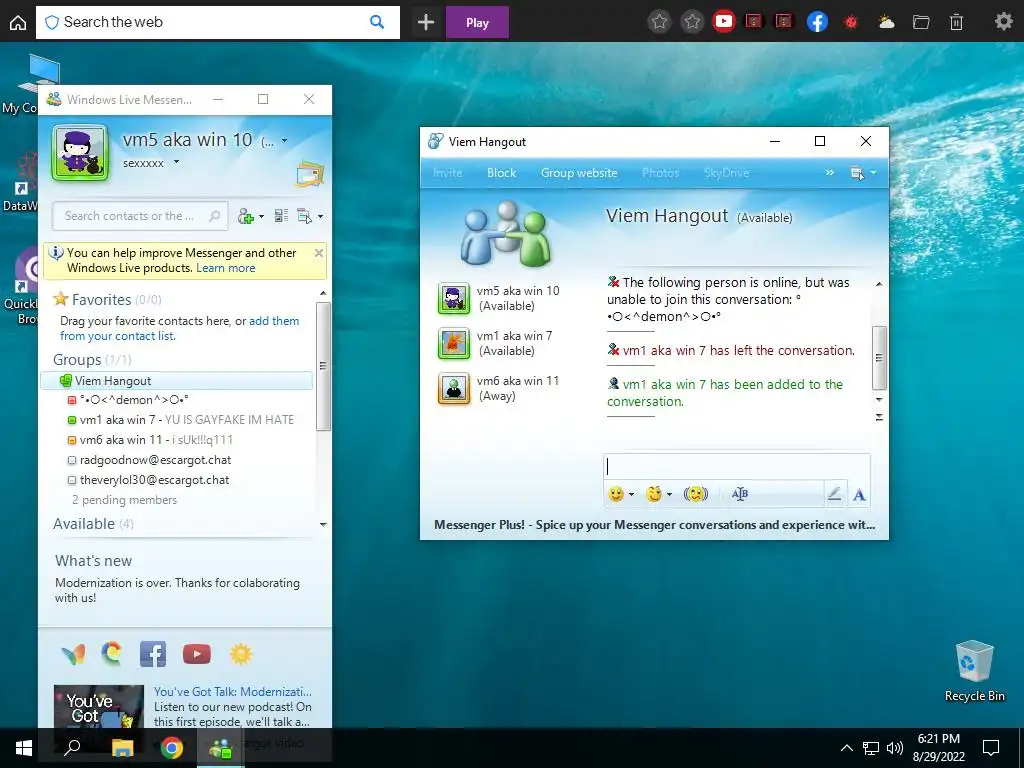Click the Facebook icon in Messenger footer
This screenshot has height=768, width=1024.
tap(153, 654)
